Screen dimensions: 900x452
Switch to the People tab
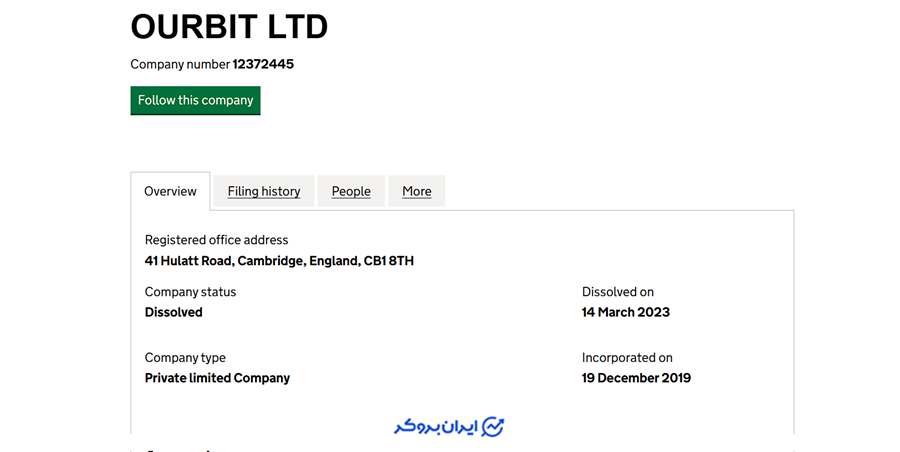pyautogui.click(x=351, y=191)
